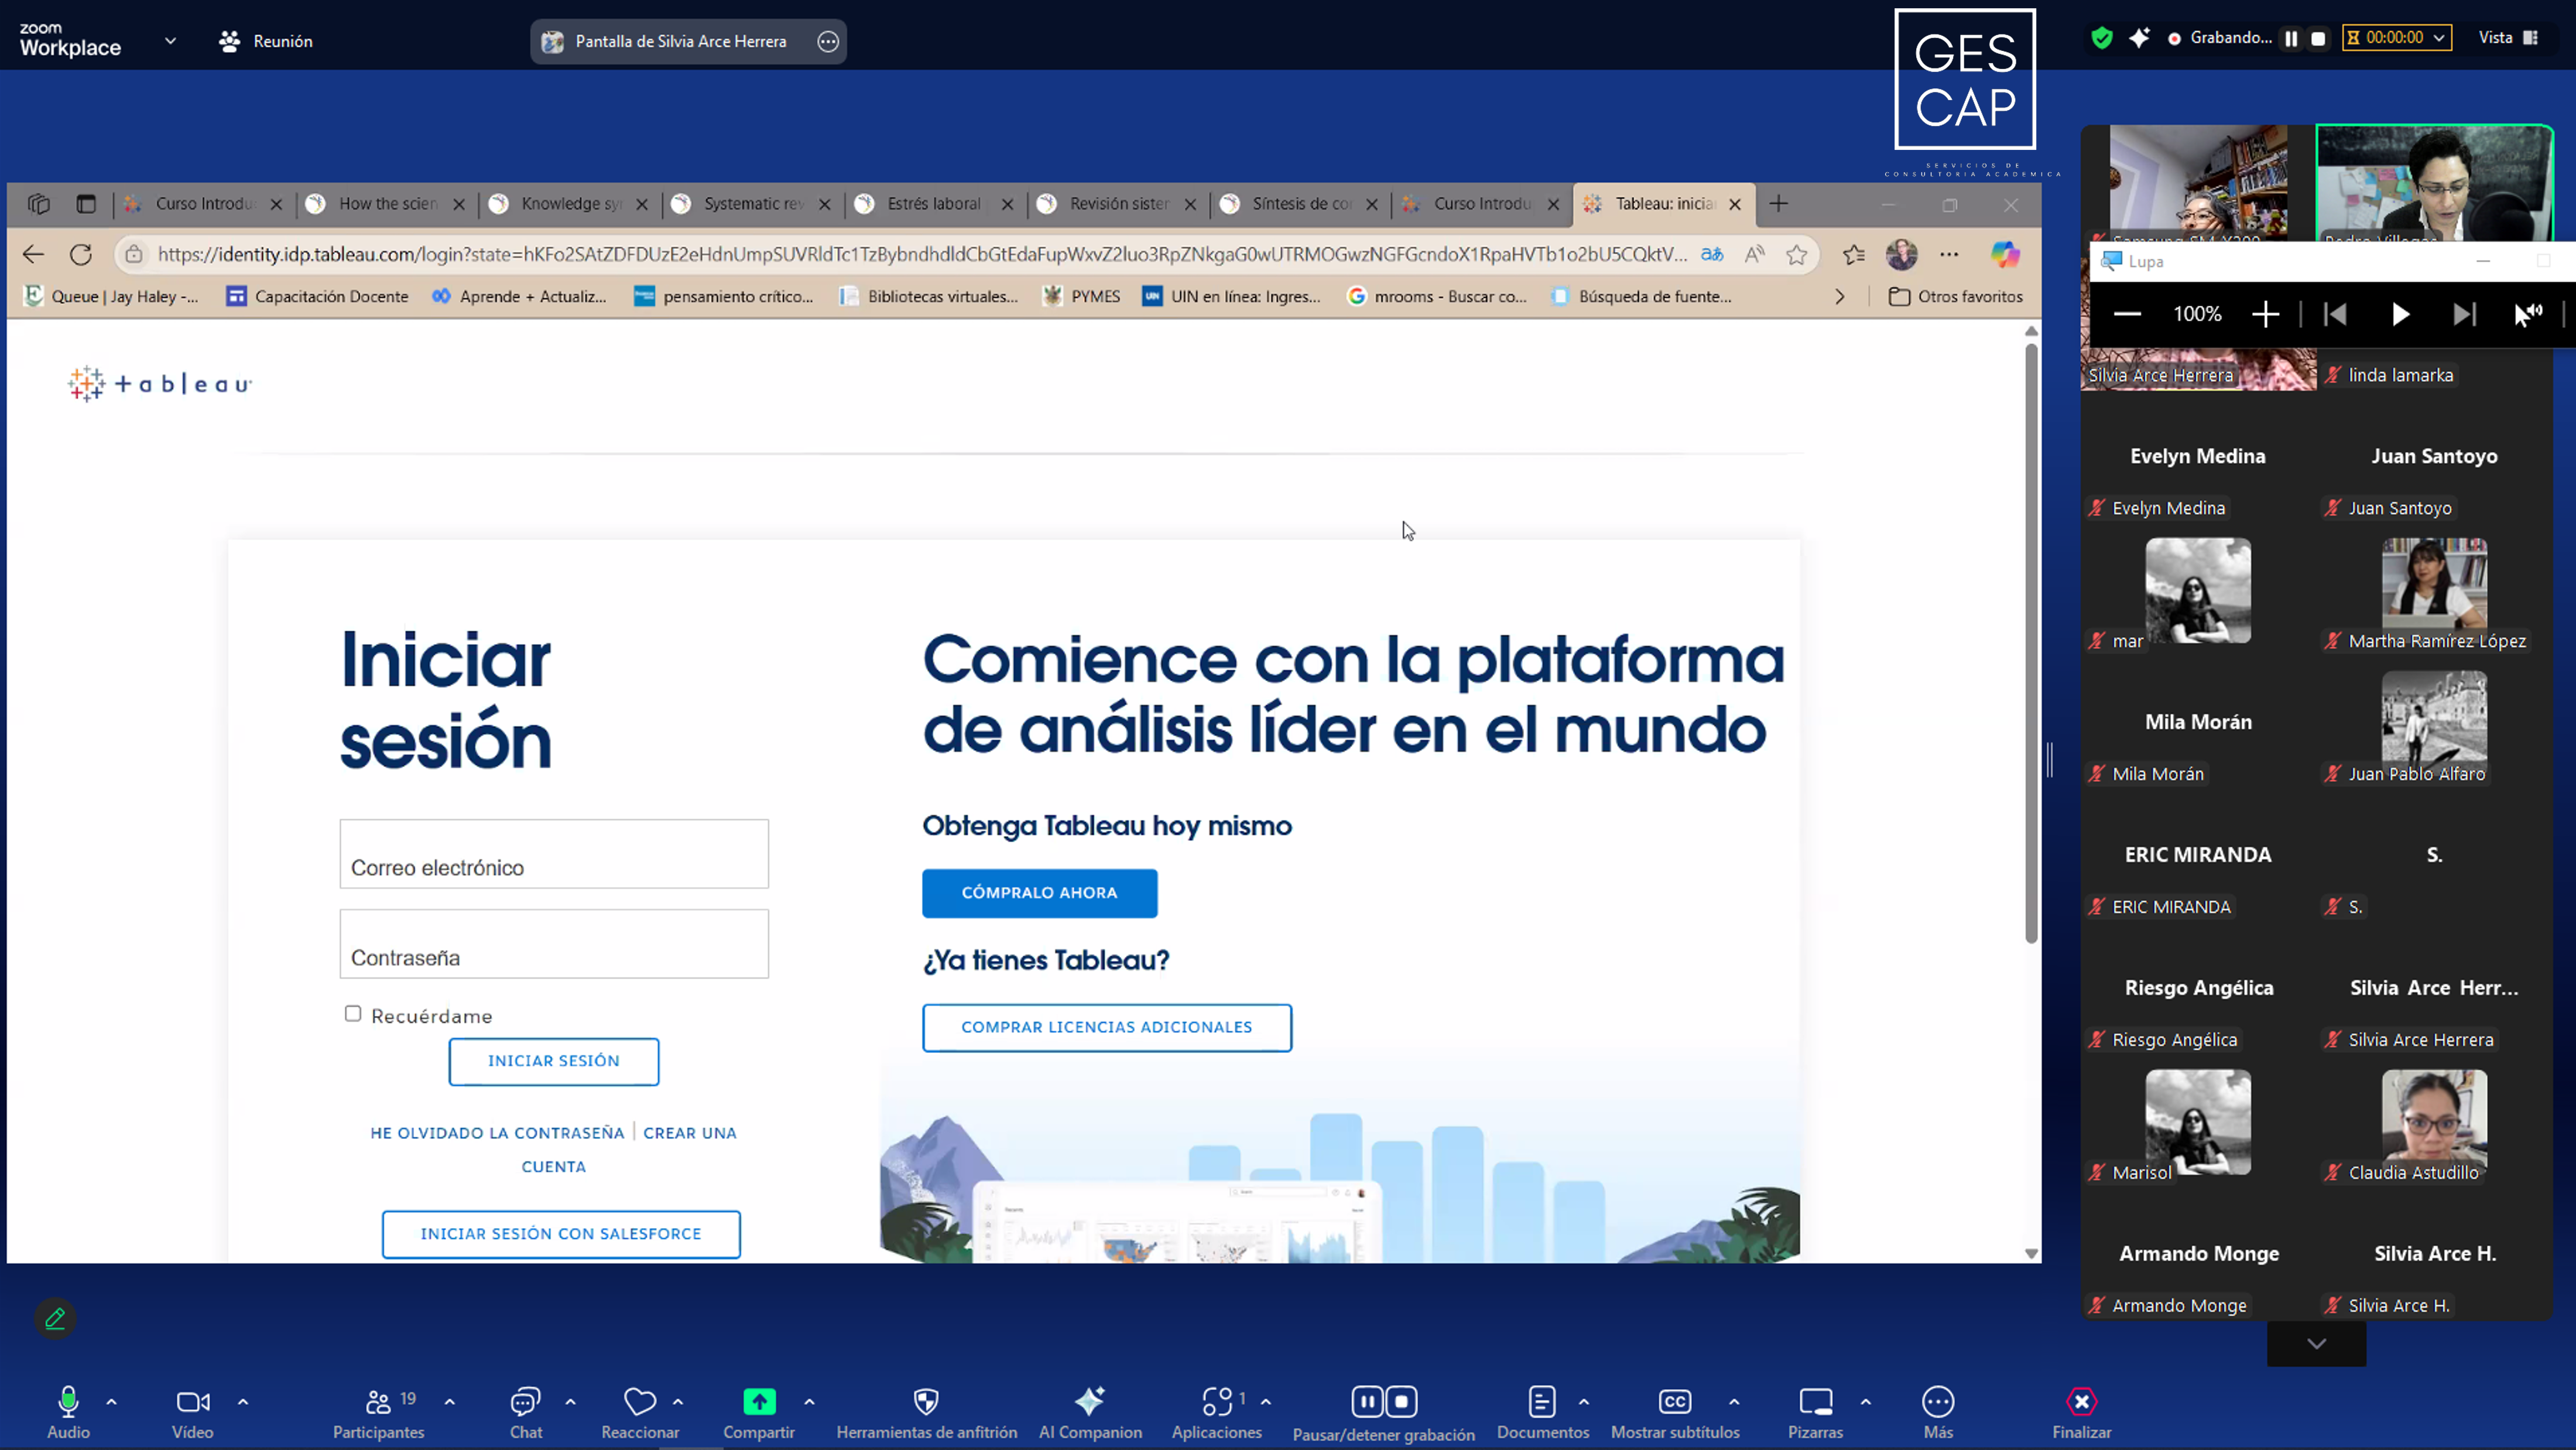
Task: Expand the Documentos options arrow
Action: (x=1584, y=1402)
